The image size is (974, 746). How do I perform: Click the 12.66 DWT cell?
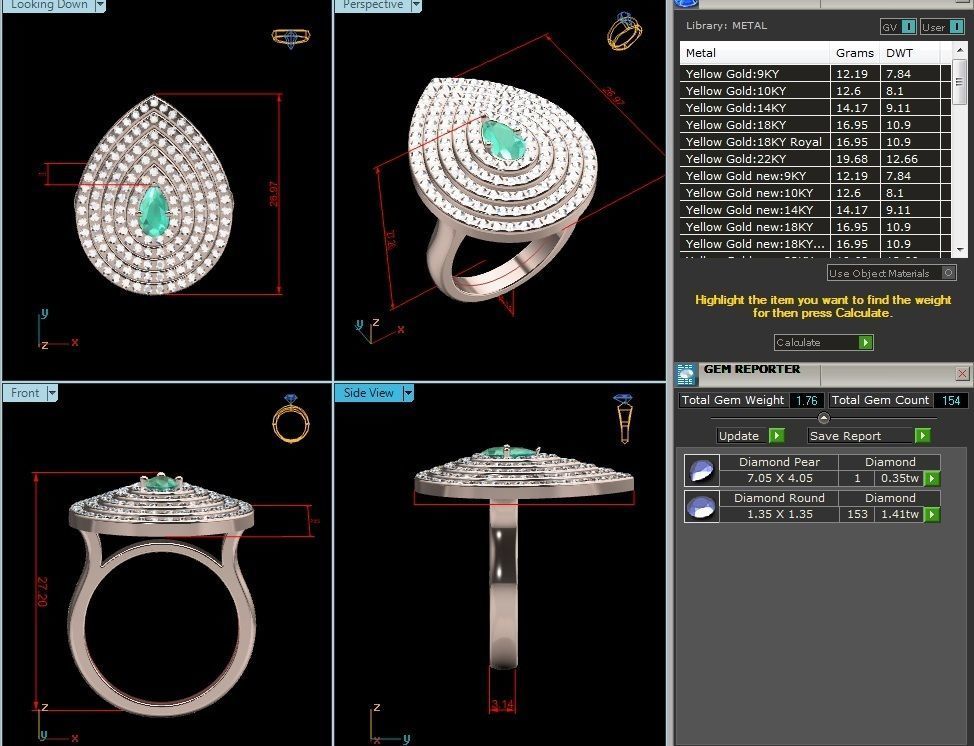(911, 159)
